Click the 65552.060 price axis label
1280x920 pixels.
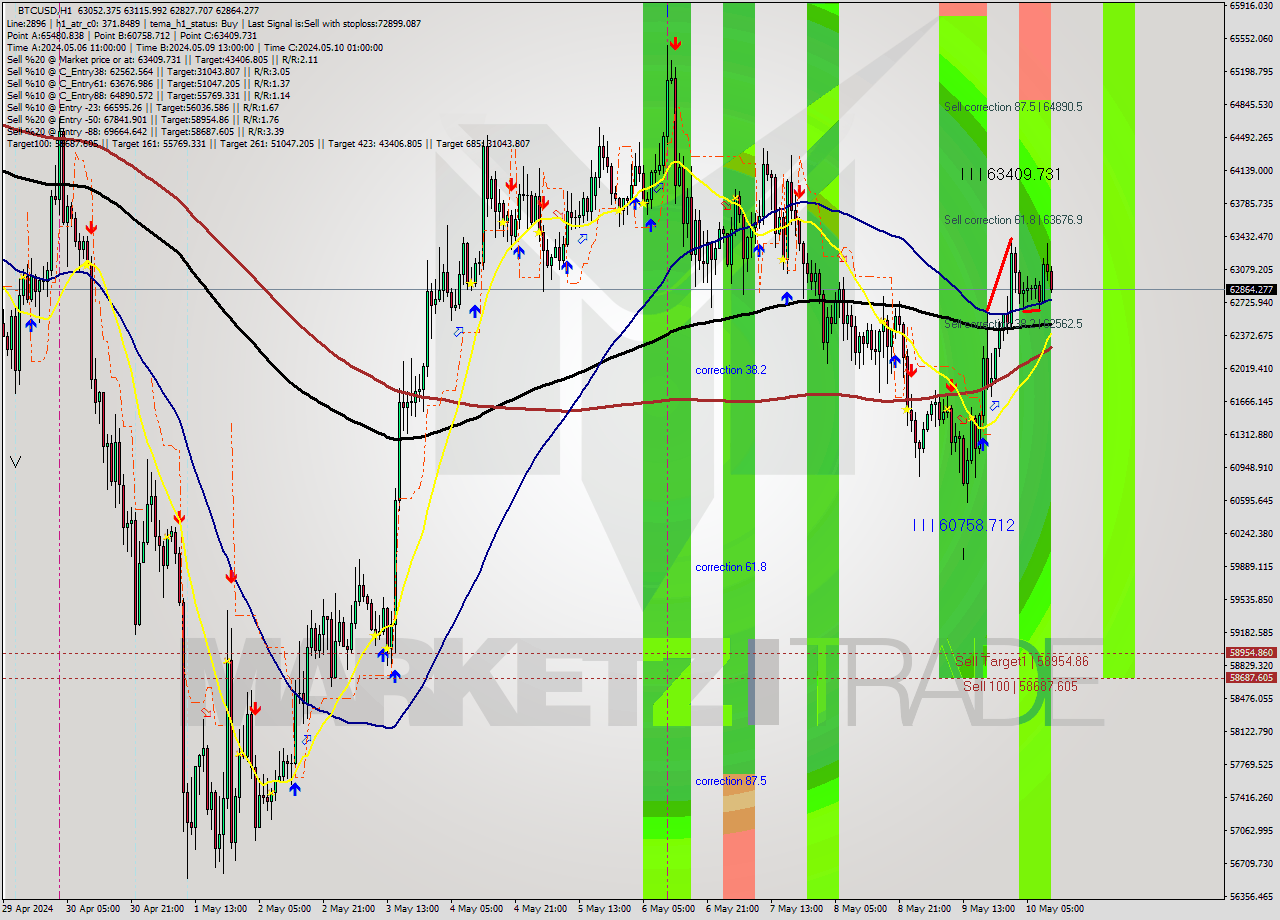pyautogui.click(x=1250, y=38)
